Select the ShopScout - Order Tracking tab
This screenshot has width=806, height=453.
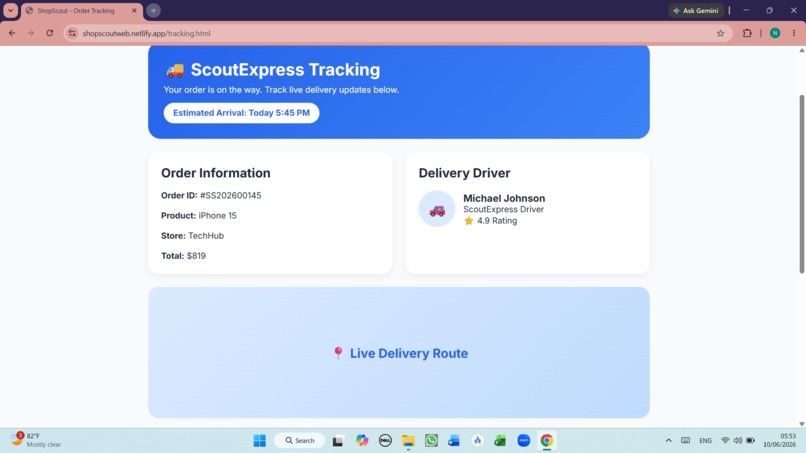click(x=76, y=10)
